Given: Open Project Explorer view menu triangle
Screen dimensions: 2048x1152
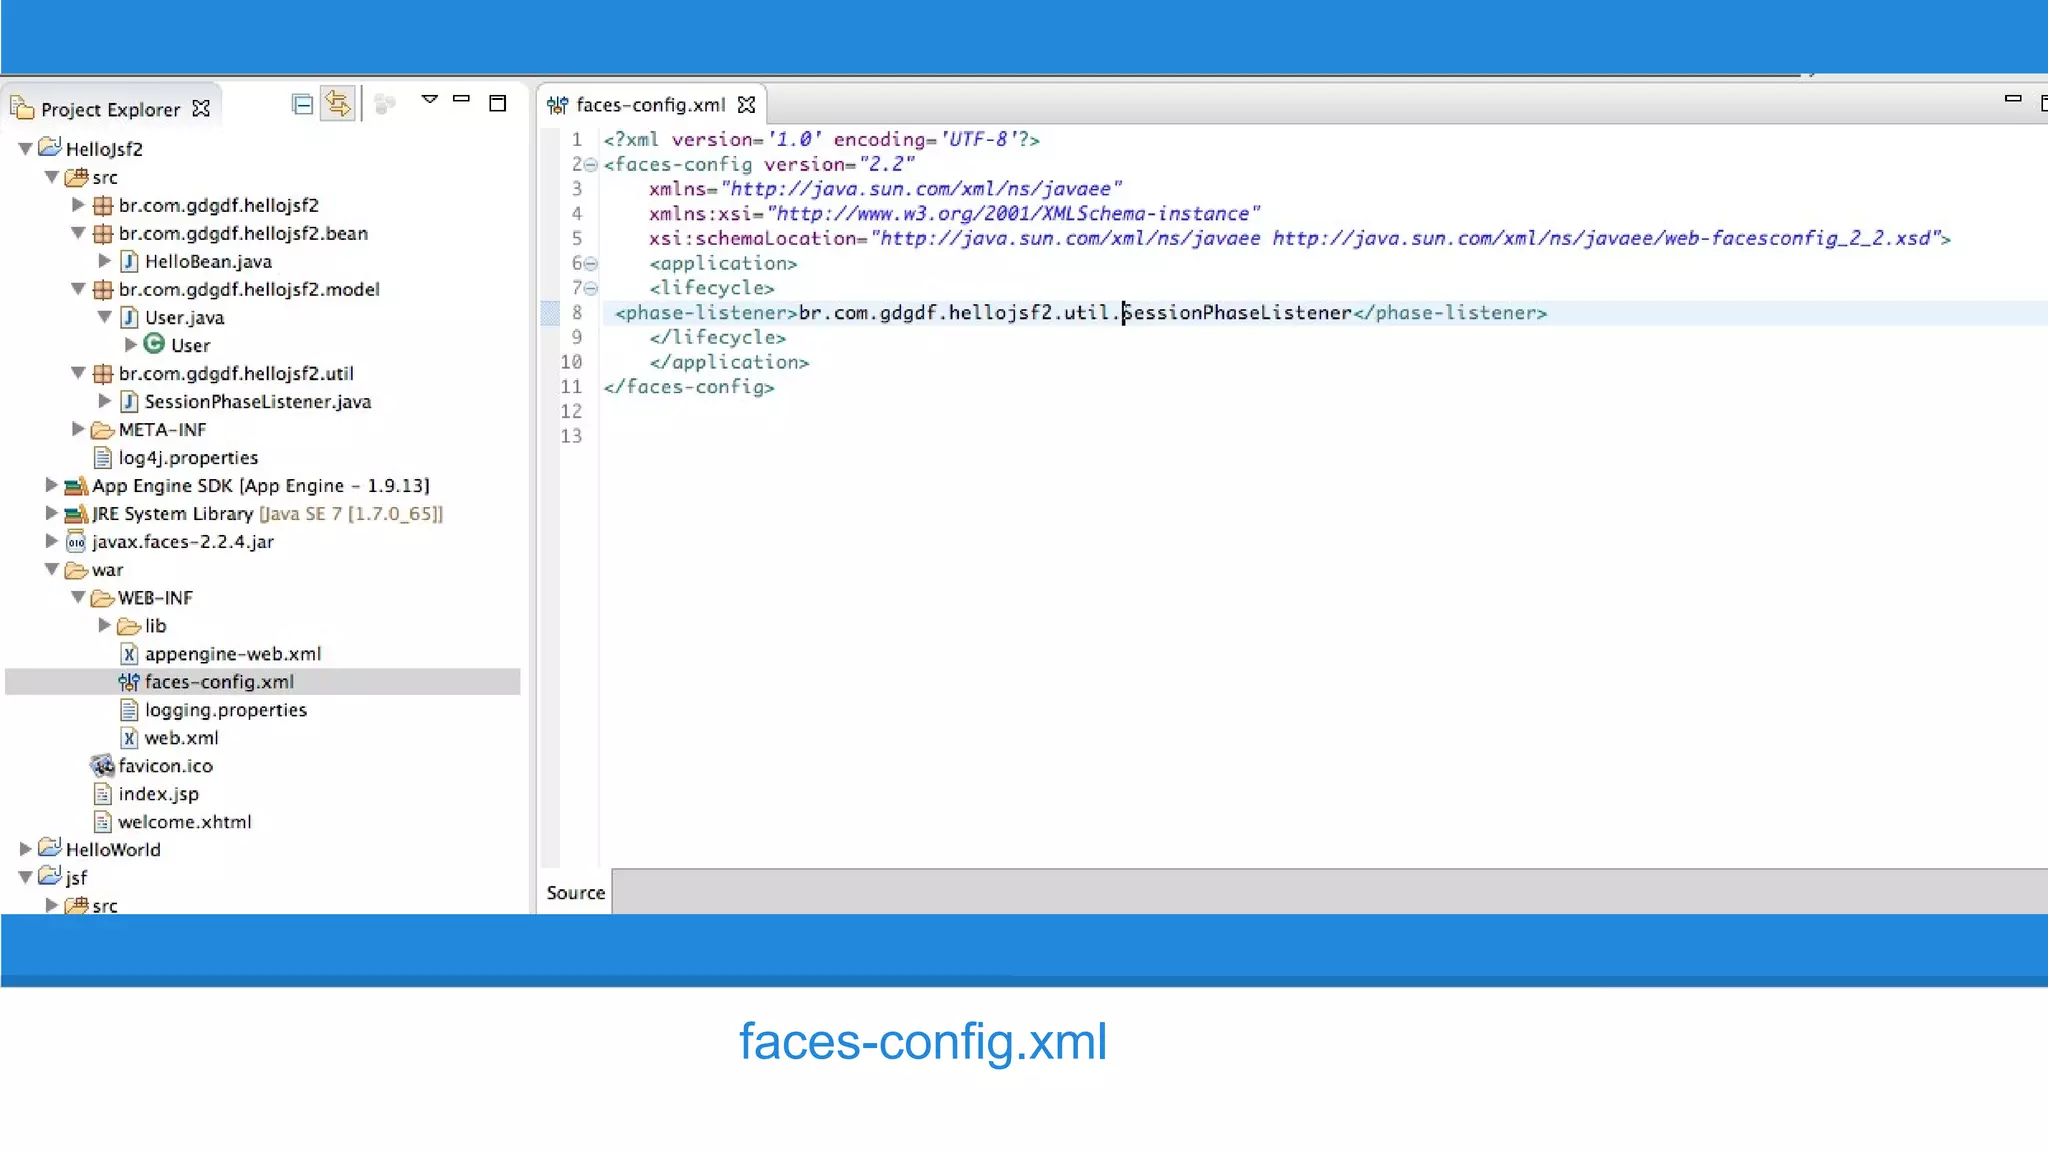Looking at the screenshot, I should 430,99.
